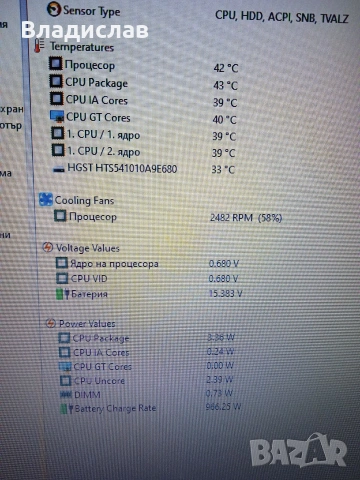Click the Voltage Values lightning icon
360x480 pixels.
pos(47,247)
